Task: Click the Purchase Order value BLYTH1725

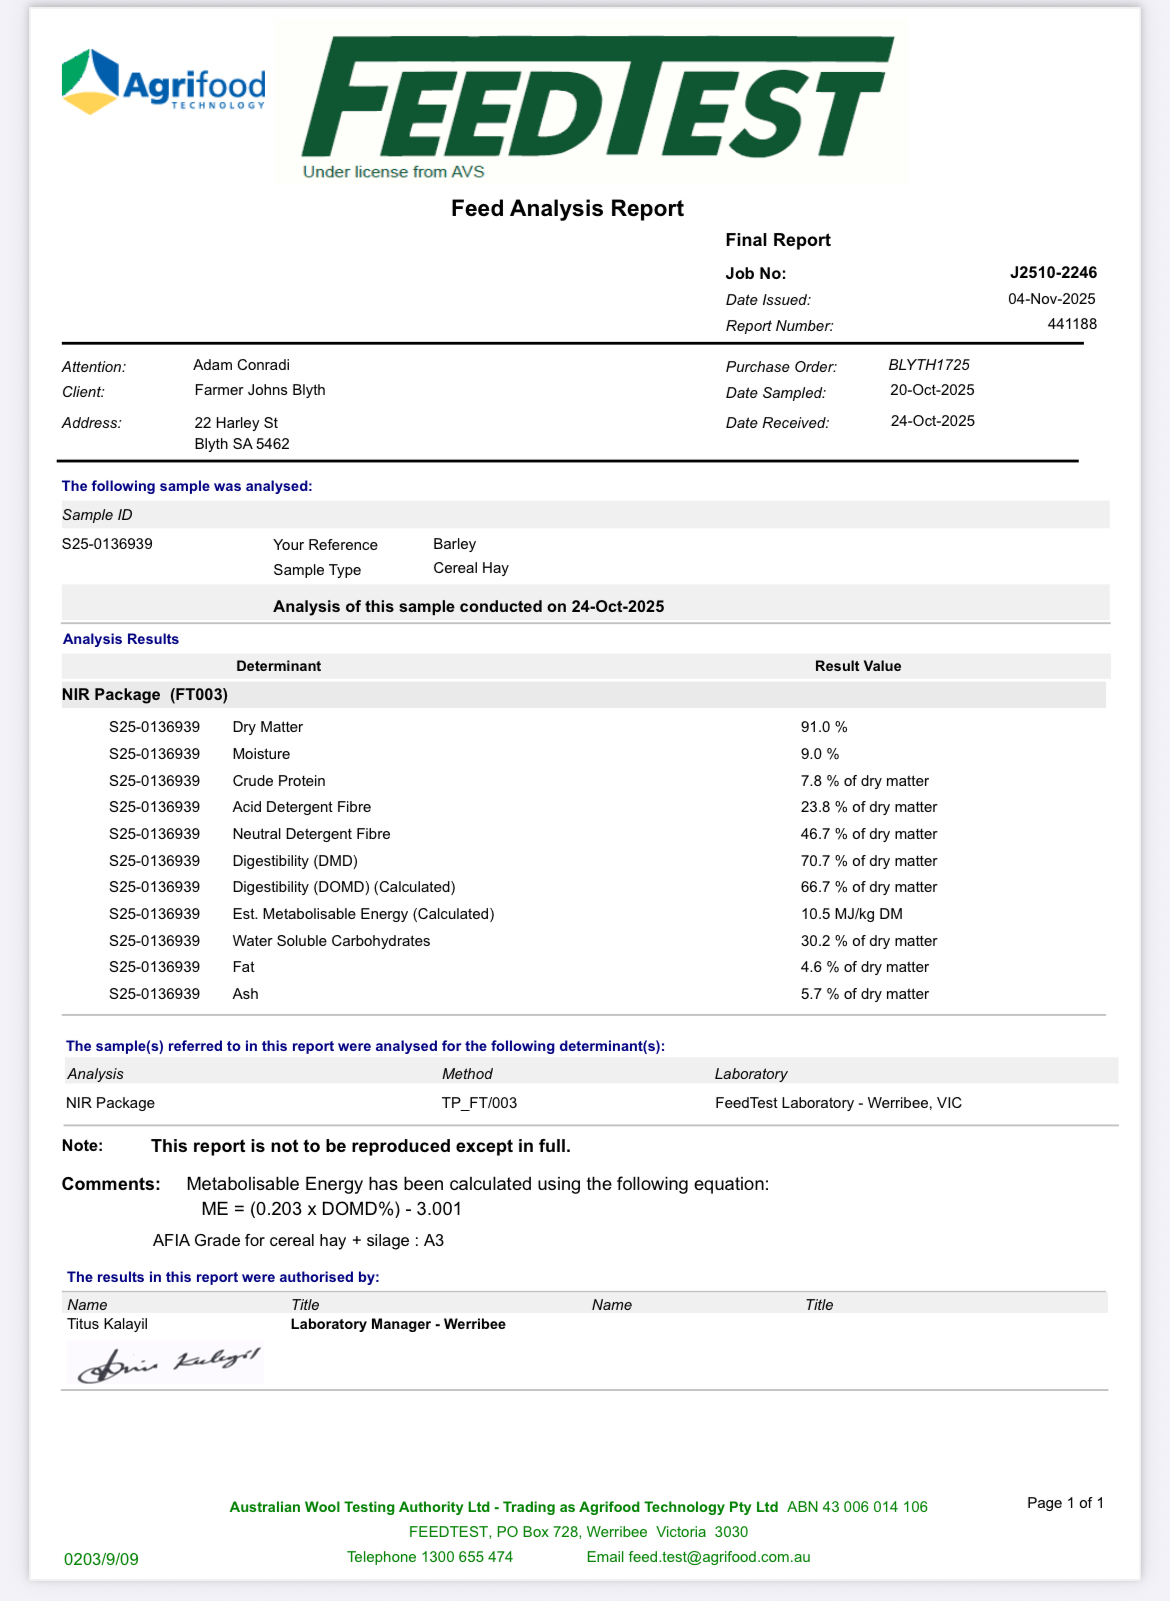Action: 929,365
